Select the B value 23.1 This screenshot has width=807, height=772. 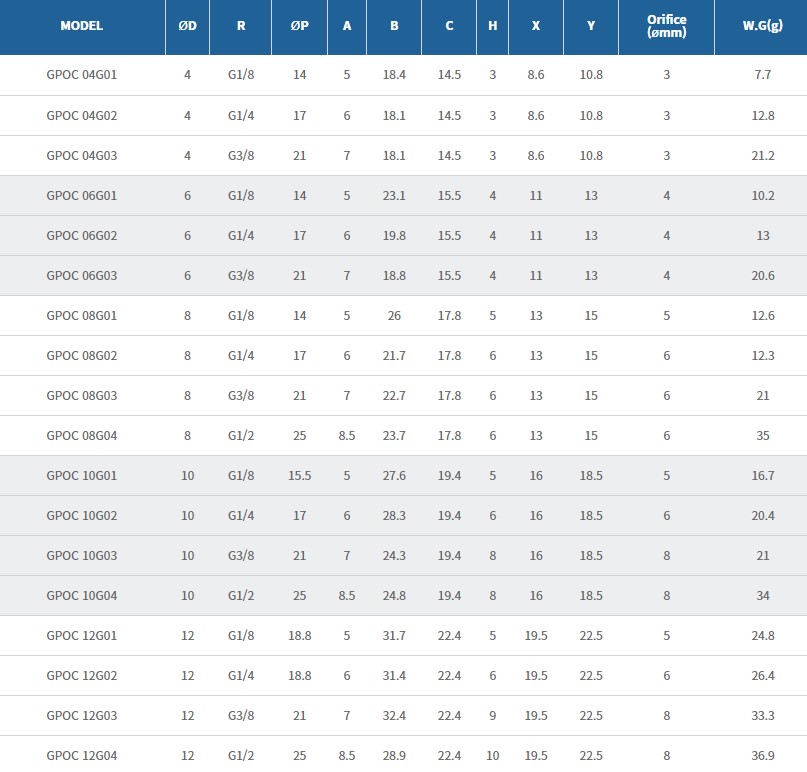pyautogui.click(x=394, y=195)
